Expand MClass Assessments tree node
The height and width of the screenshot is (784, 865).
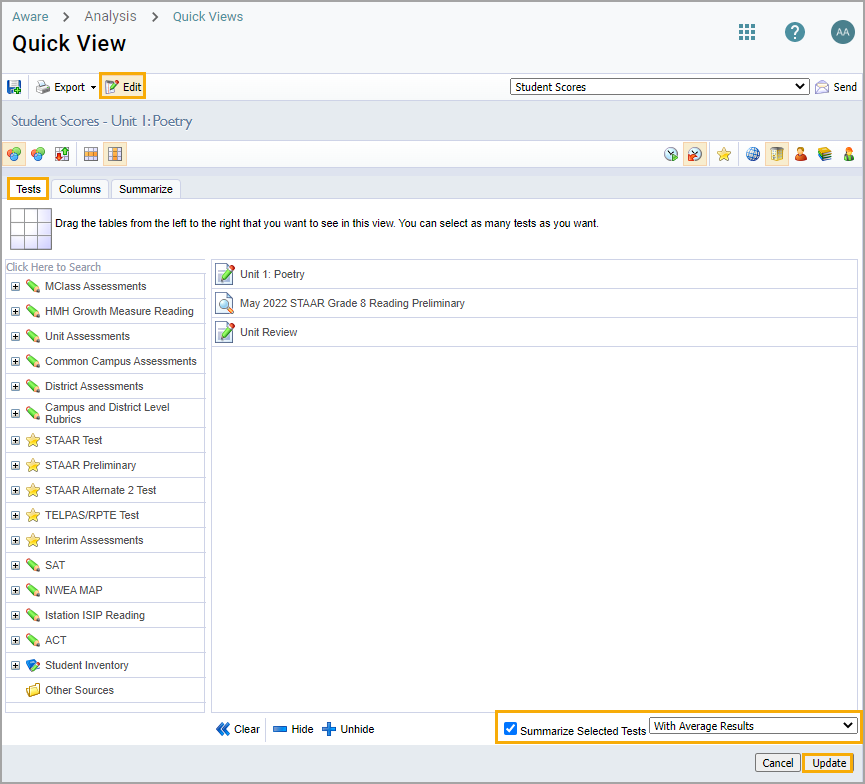pos(15,286)
